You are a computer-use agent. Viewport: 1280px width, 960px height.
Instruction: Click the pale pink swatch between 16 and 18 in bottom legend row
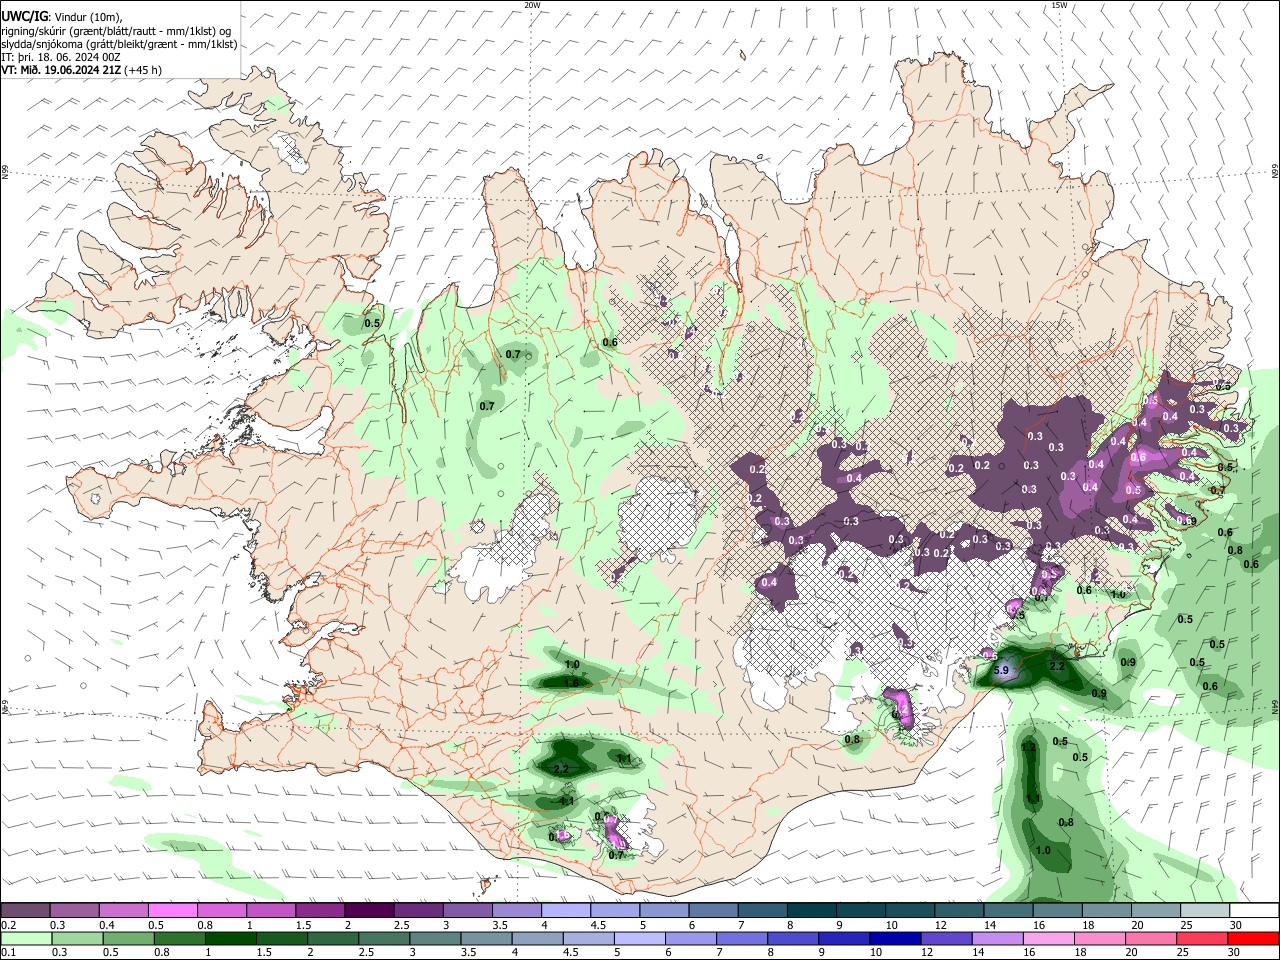(x=1048, y=938)
